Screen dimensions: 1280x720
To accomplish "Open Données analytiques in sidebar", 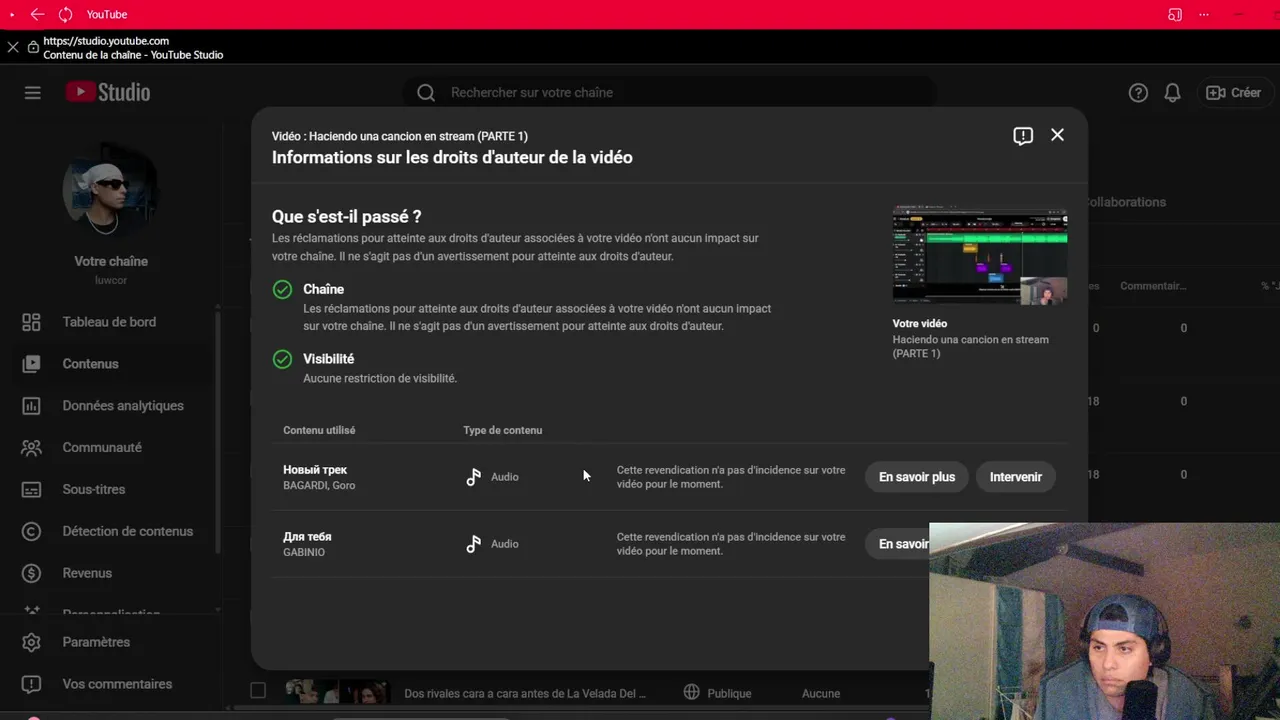I will [x=123, y=406].
